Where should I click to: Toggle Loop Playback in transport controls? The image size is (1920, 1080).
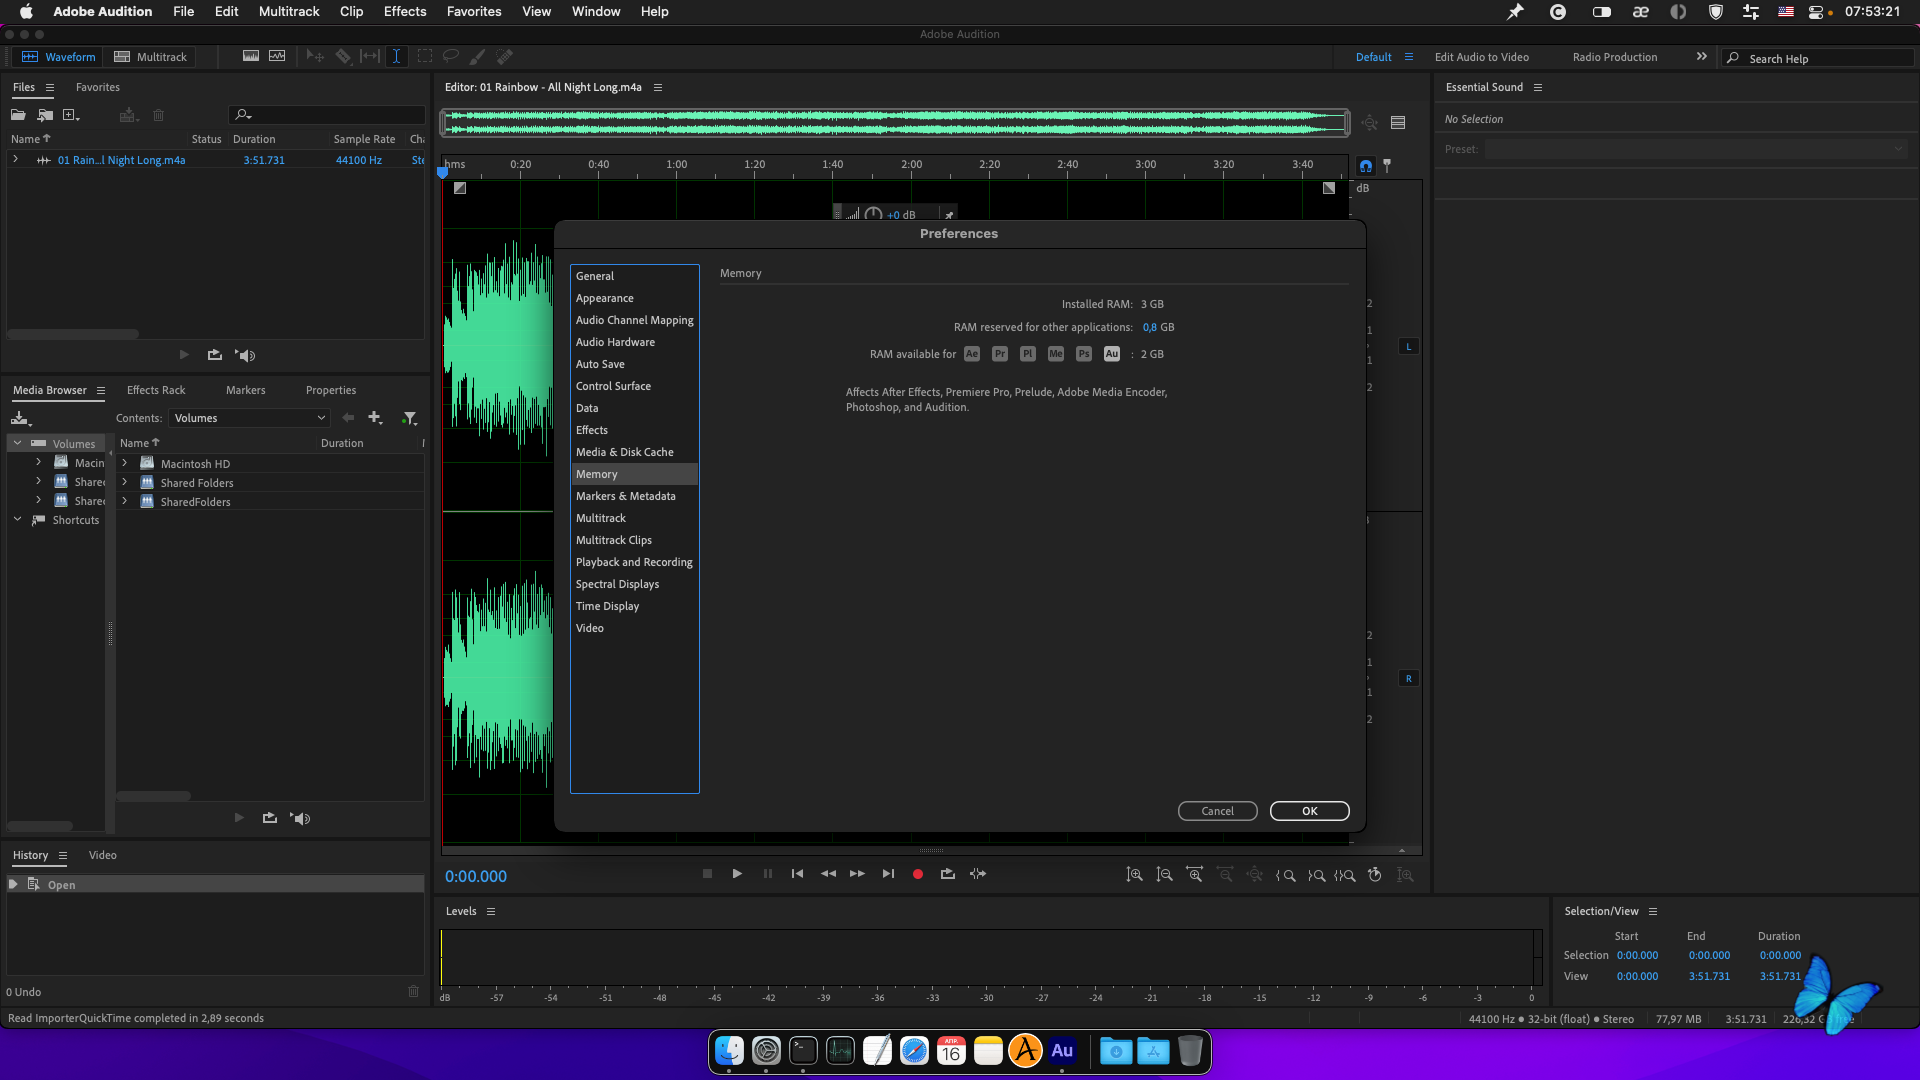click(947, 874)
